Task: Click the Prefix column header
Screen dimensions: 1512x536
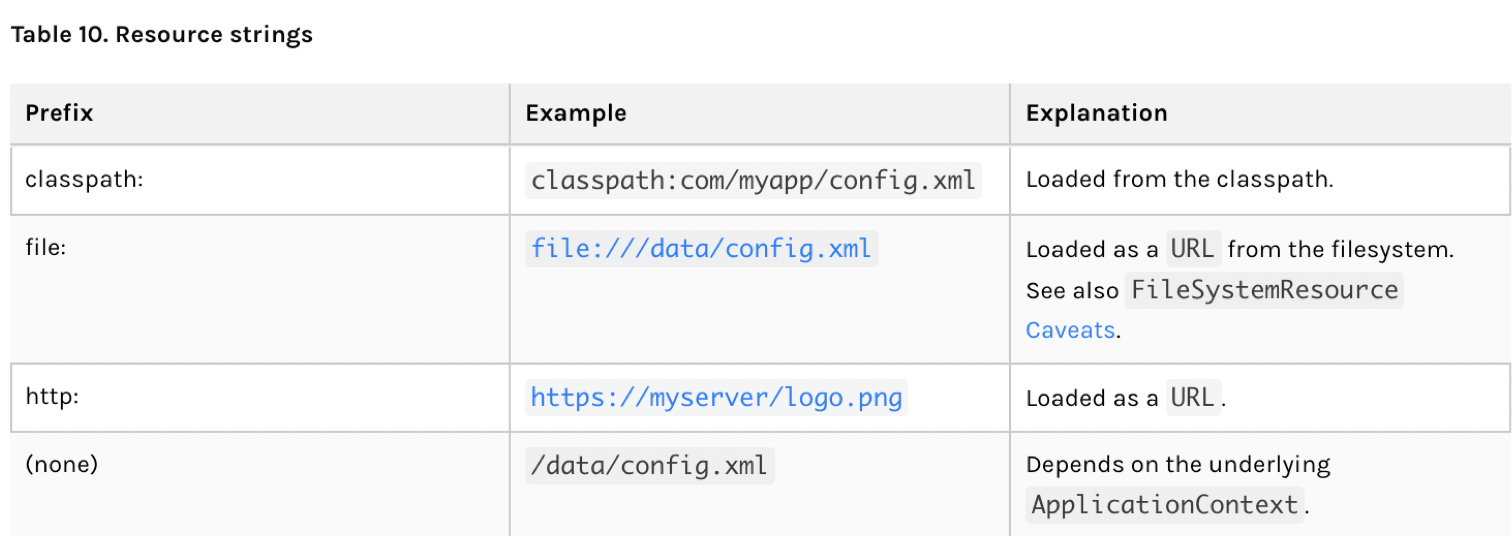Action: tap(59, 113)
